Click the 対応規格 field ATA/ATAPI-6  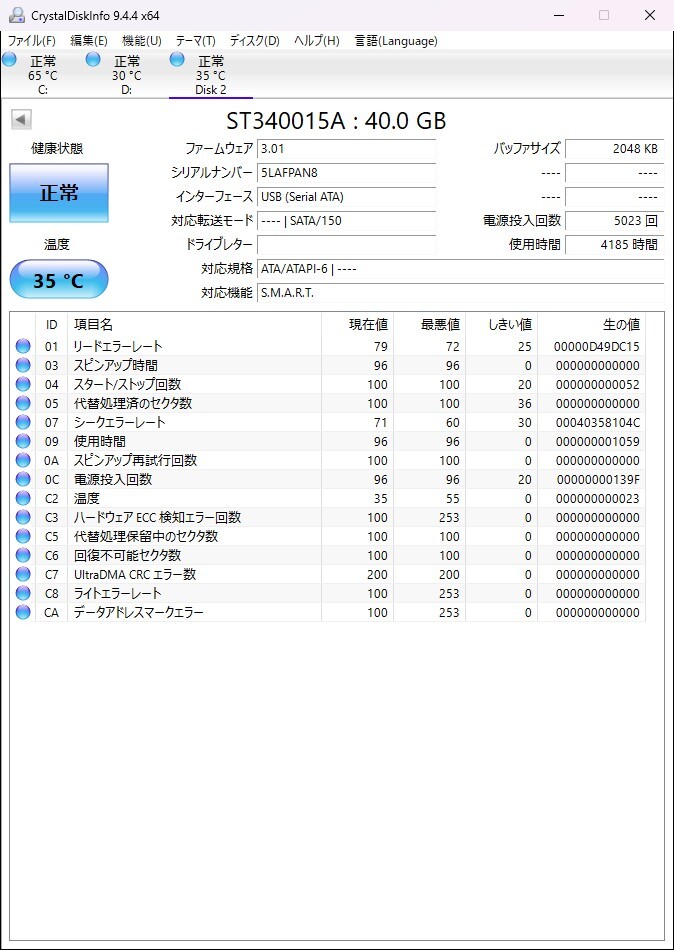[x=461, y=268]
